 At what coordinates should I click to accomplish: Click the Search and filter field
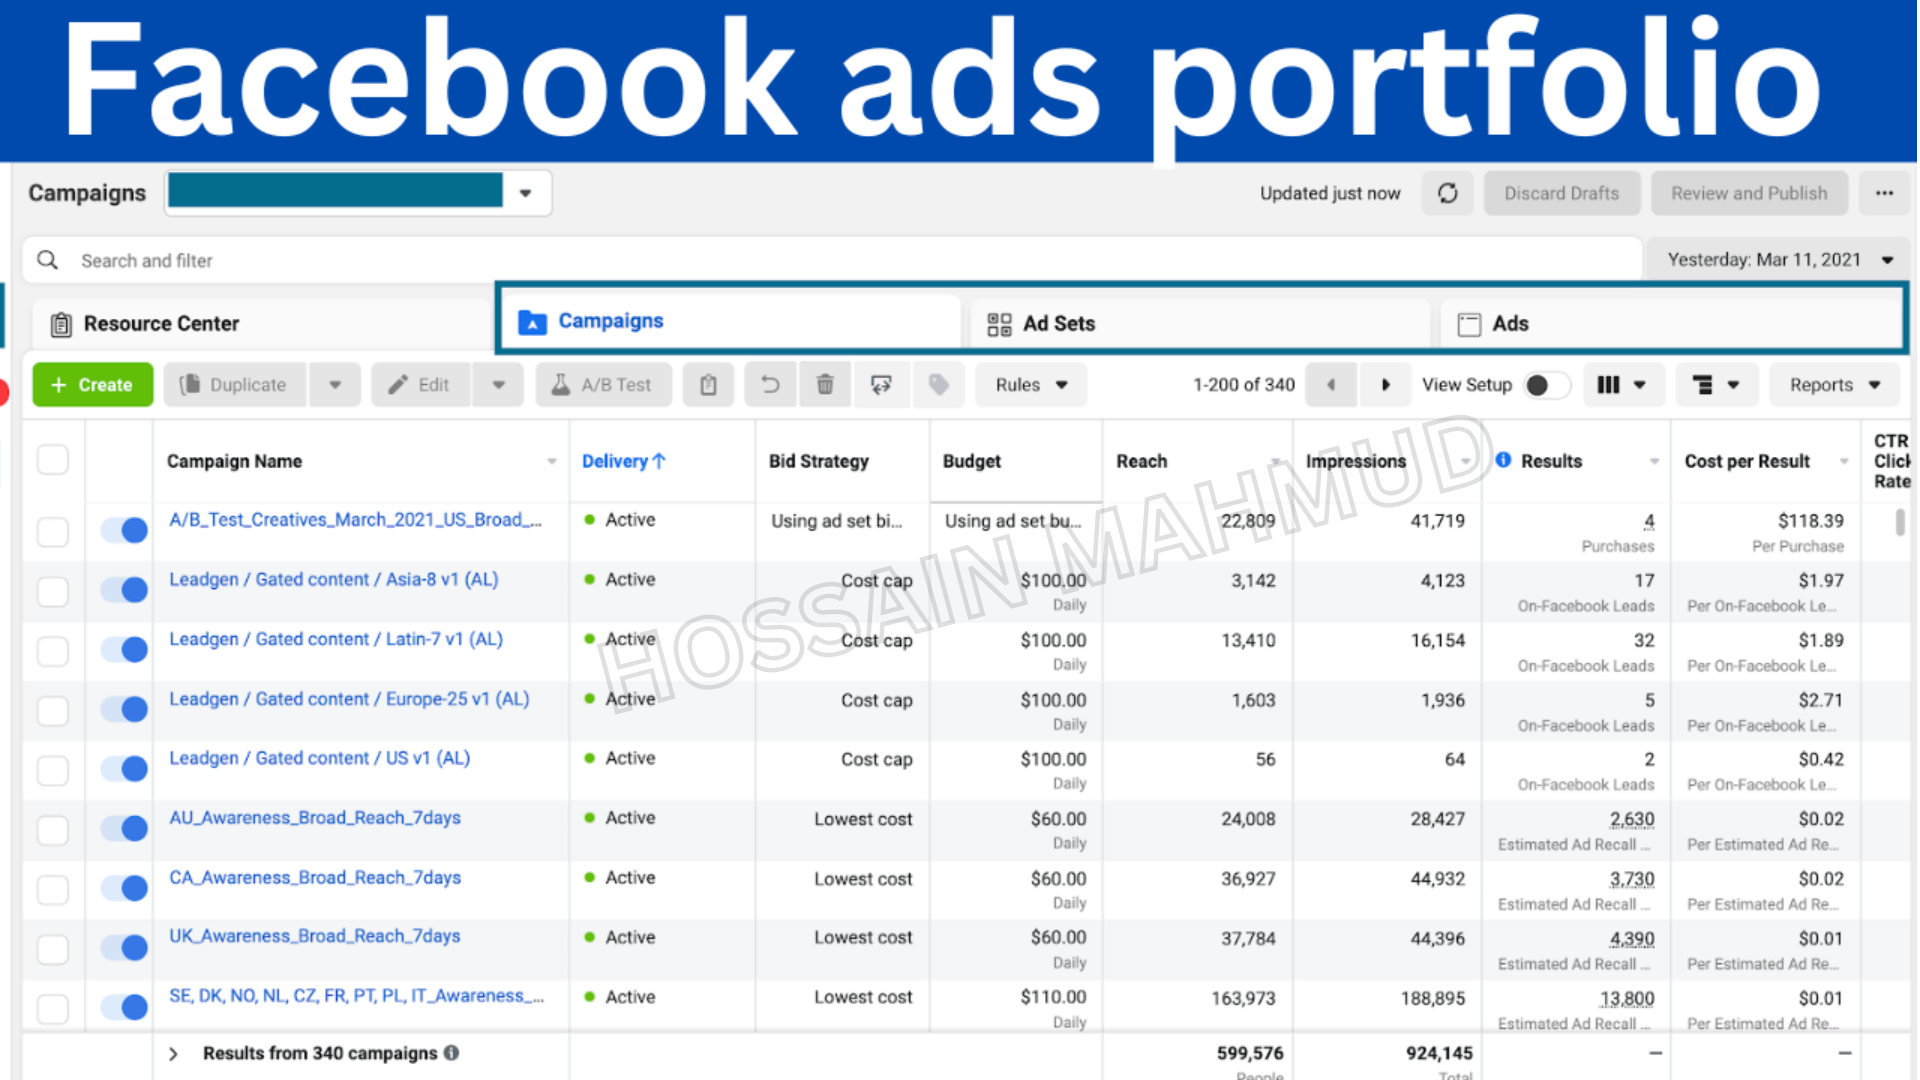coord(832,260)
